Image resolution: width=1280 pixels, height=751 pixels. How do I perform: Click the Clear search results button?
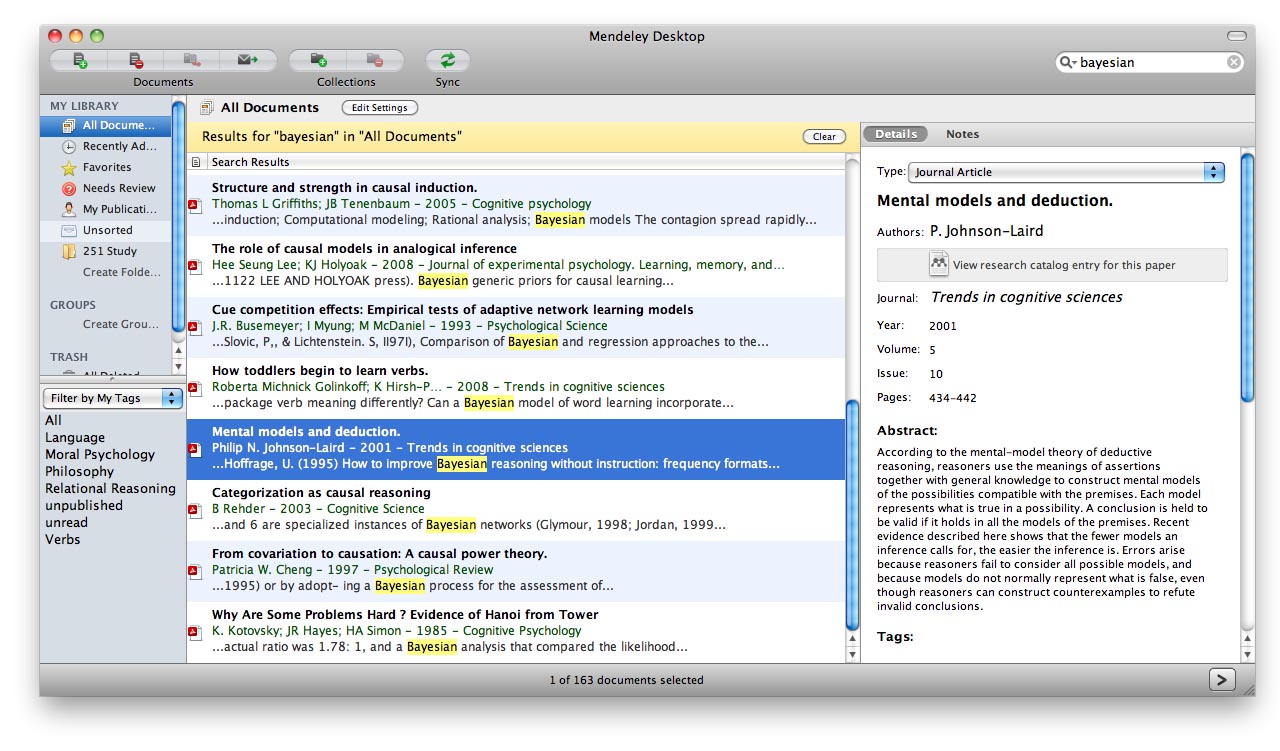pyautogui.click(x=824, y=137)
